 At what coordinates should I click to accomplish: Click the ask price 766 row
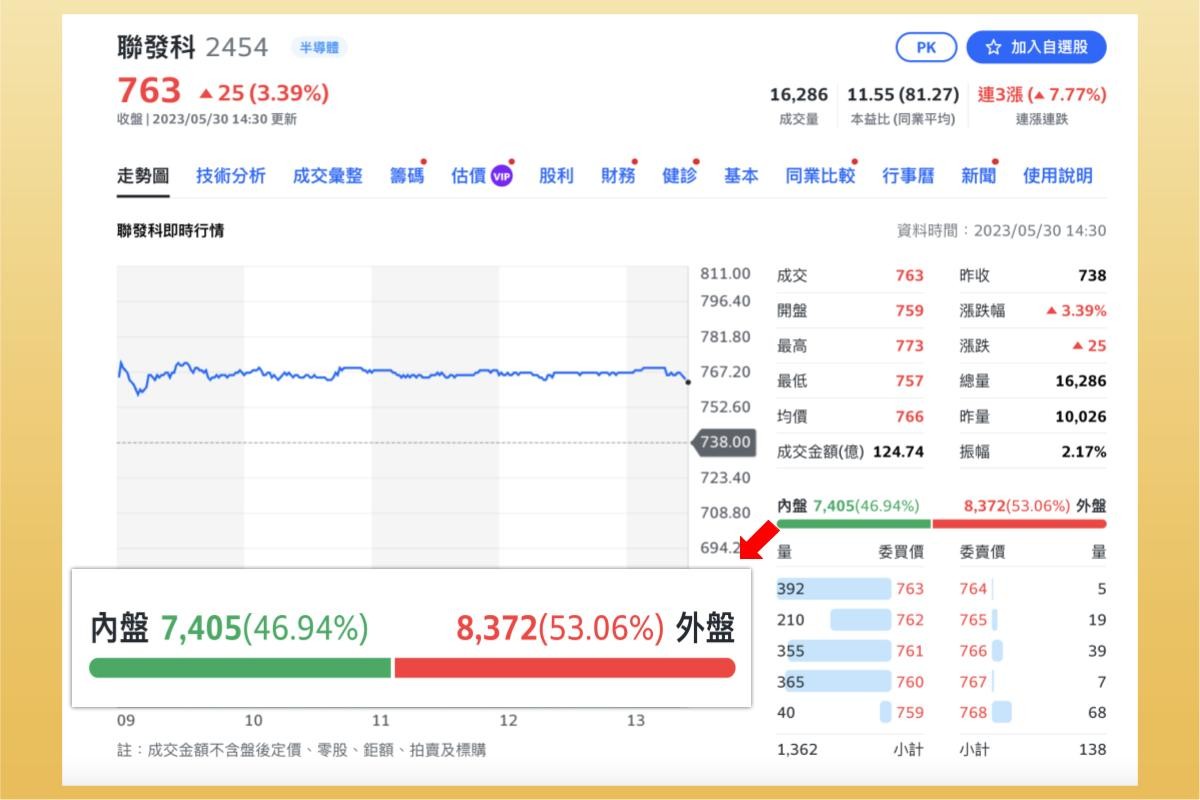coord(1033,651)
